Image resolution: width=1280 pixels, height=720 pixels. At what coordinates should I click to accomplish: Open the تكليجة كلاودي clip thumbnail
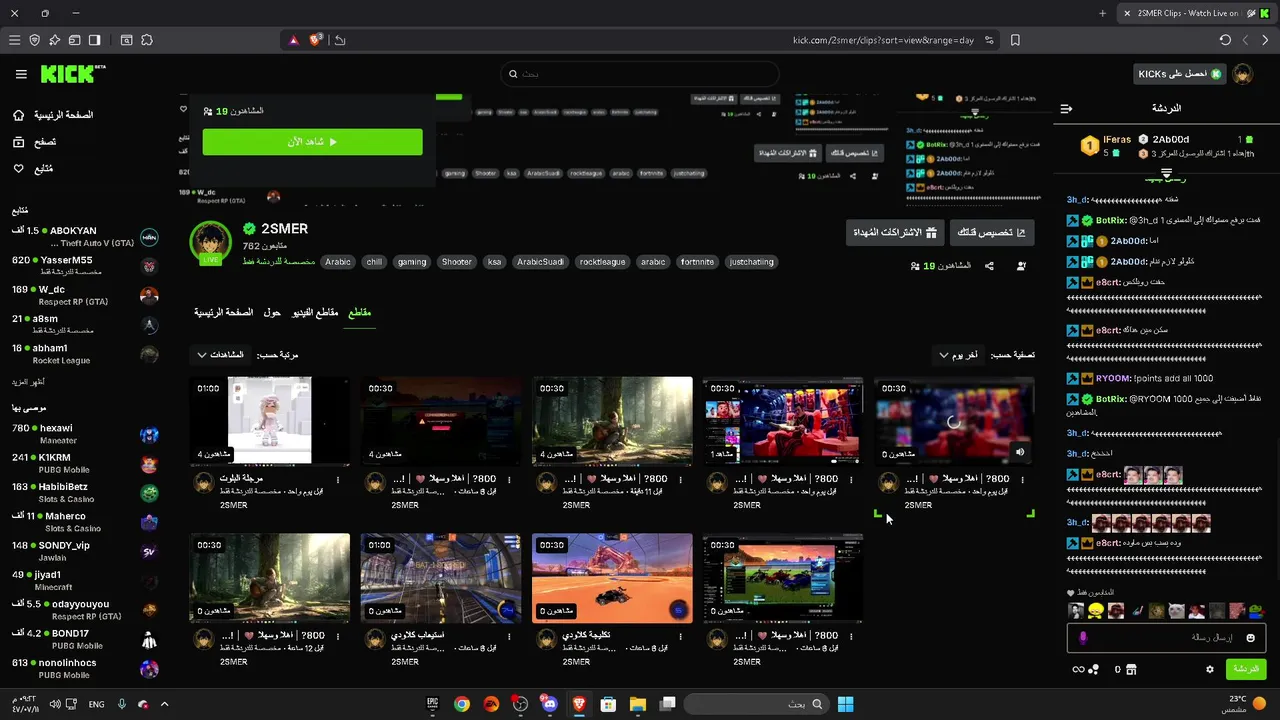click(x=612, y=578)
